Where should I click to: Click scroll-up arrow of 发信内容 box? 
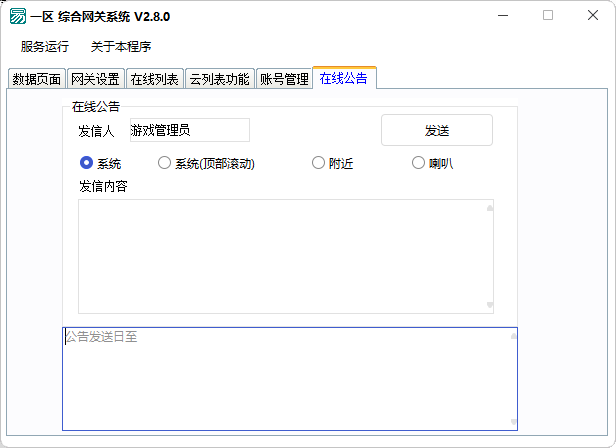tap(490, 209)
